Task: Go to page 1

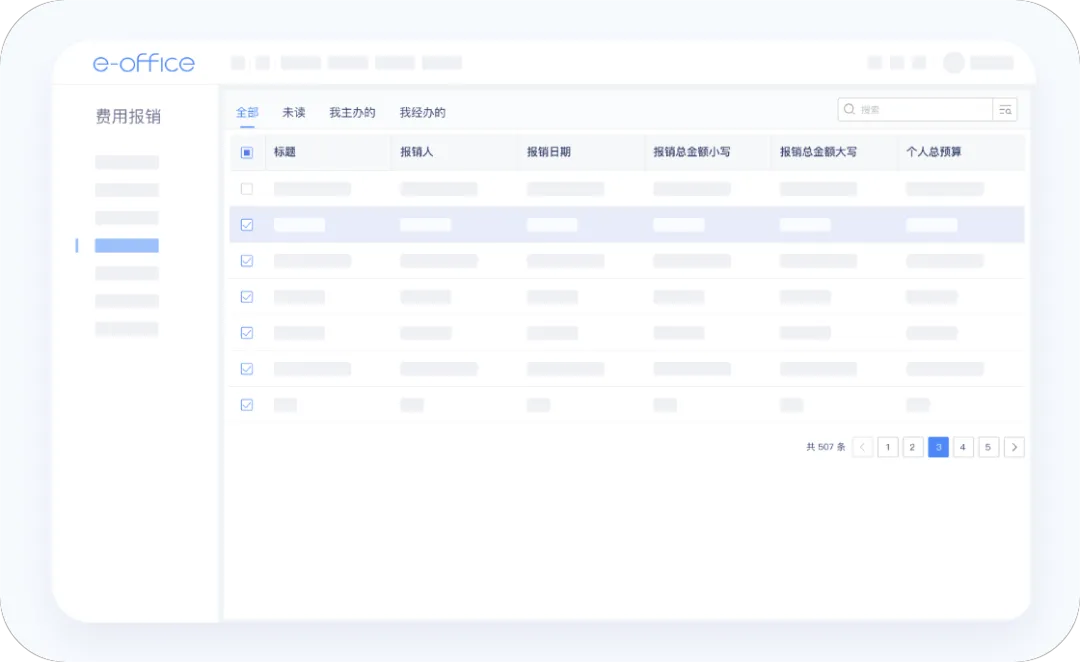Action: (888, 447)
